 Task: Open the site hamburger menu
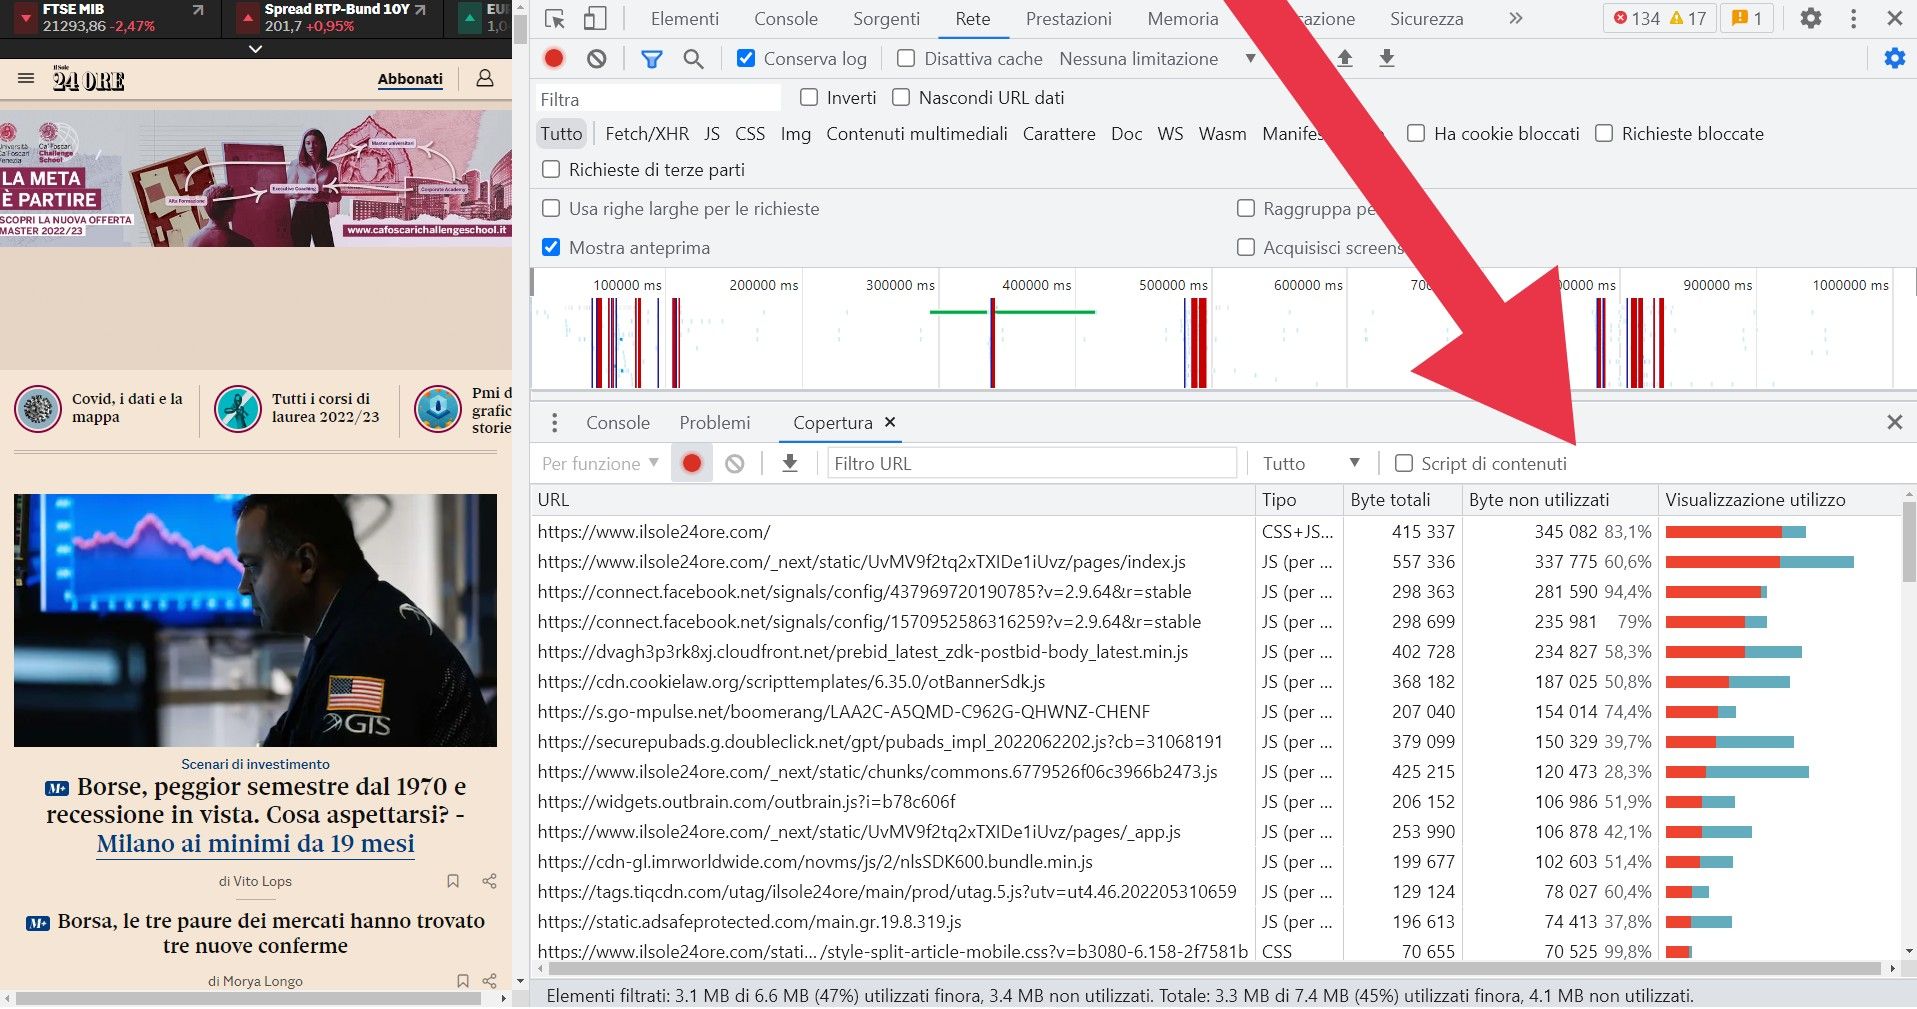pyautogui.click(x=26, y=78)
